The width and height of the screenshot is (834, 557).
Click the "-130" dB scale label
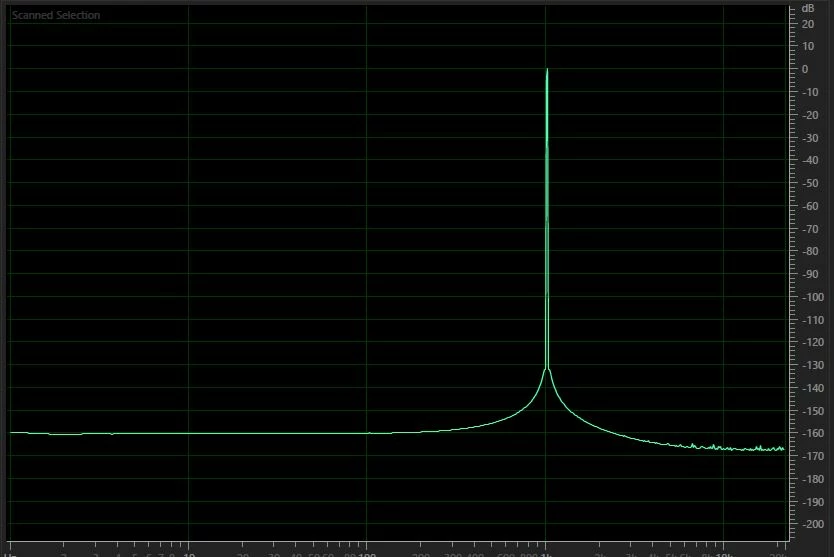pos(813,365)
